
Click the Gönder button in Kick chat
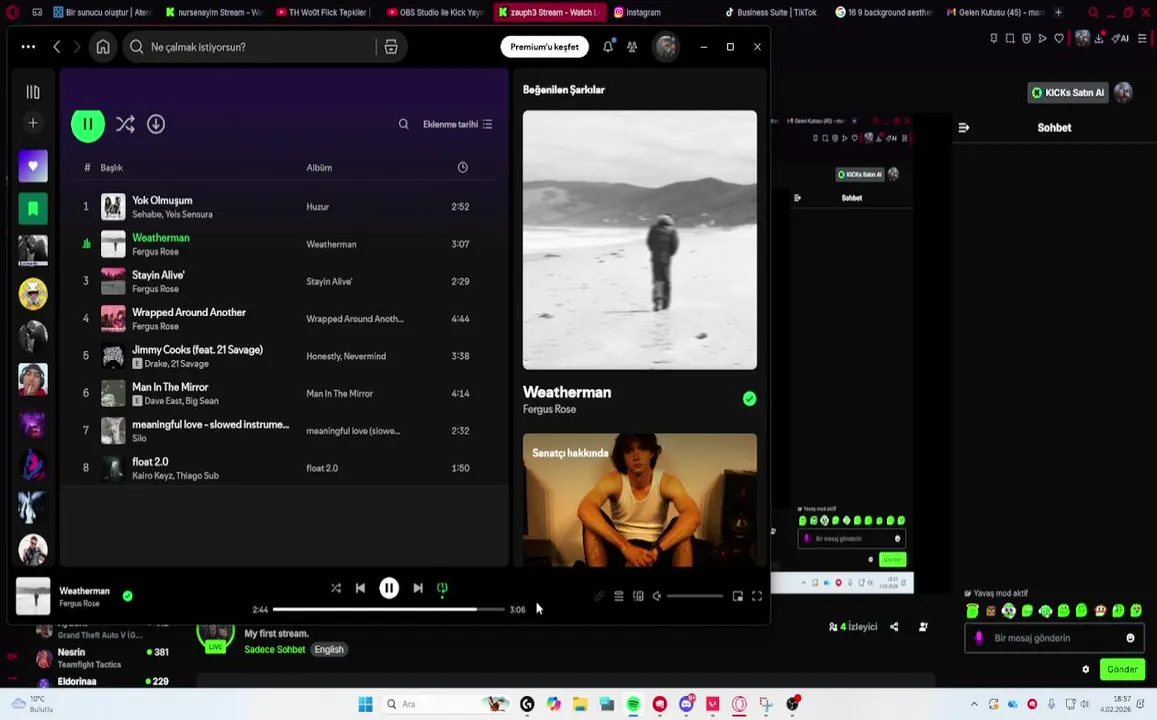(1122, 669)
